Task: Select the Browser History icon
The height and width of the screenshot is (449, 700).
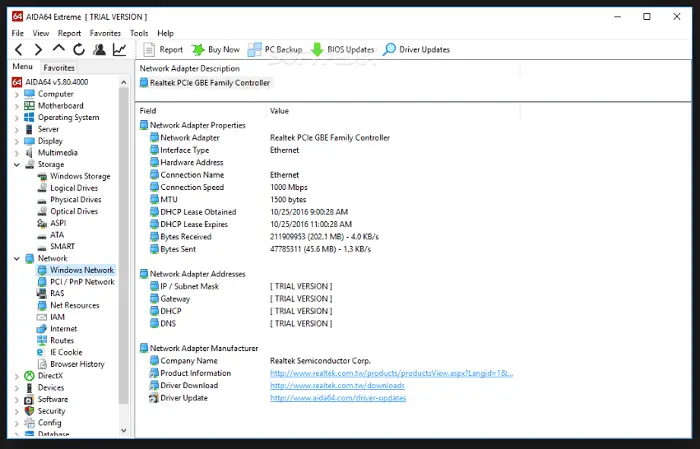Action: (x=42, y=364)
